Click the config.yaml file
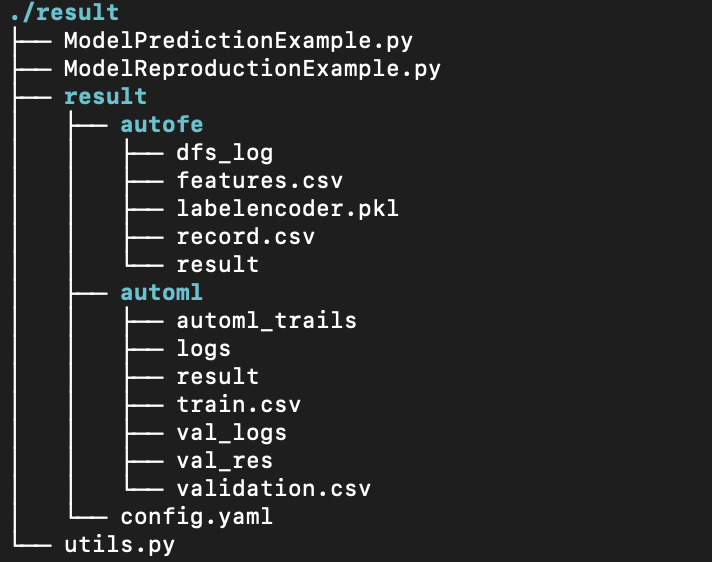712x562 pixels. [196, 517]
